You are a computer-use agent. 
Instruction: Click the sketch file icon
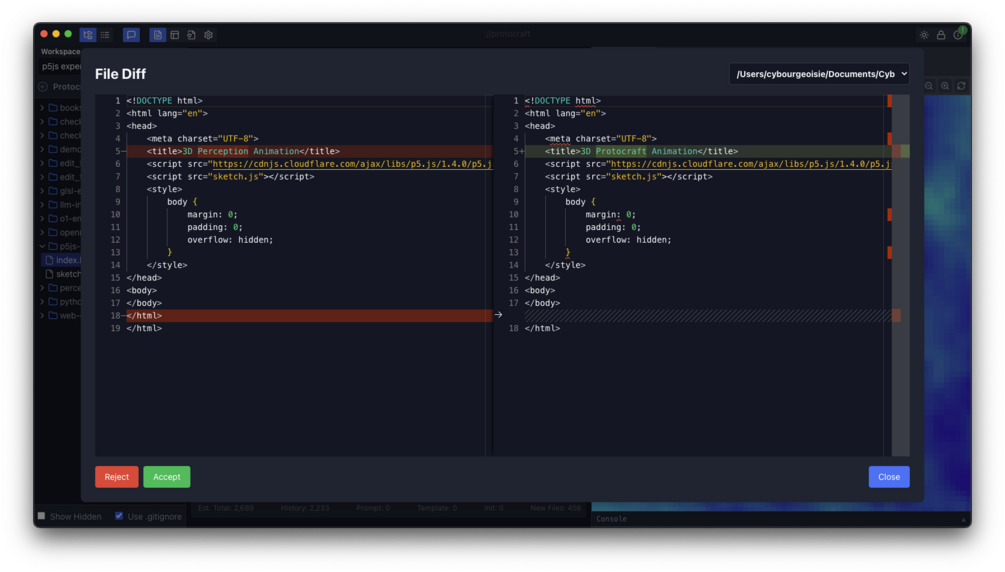[49, 274]
